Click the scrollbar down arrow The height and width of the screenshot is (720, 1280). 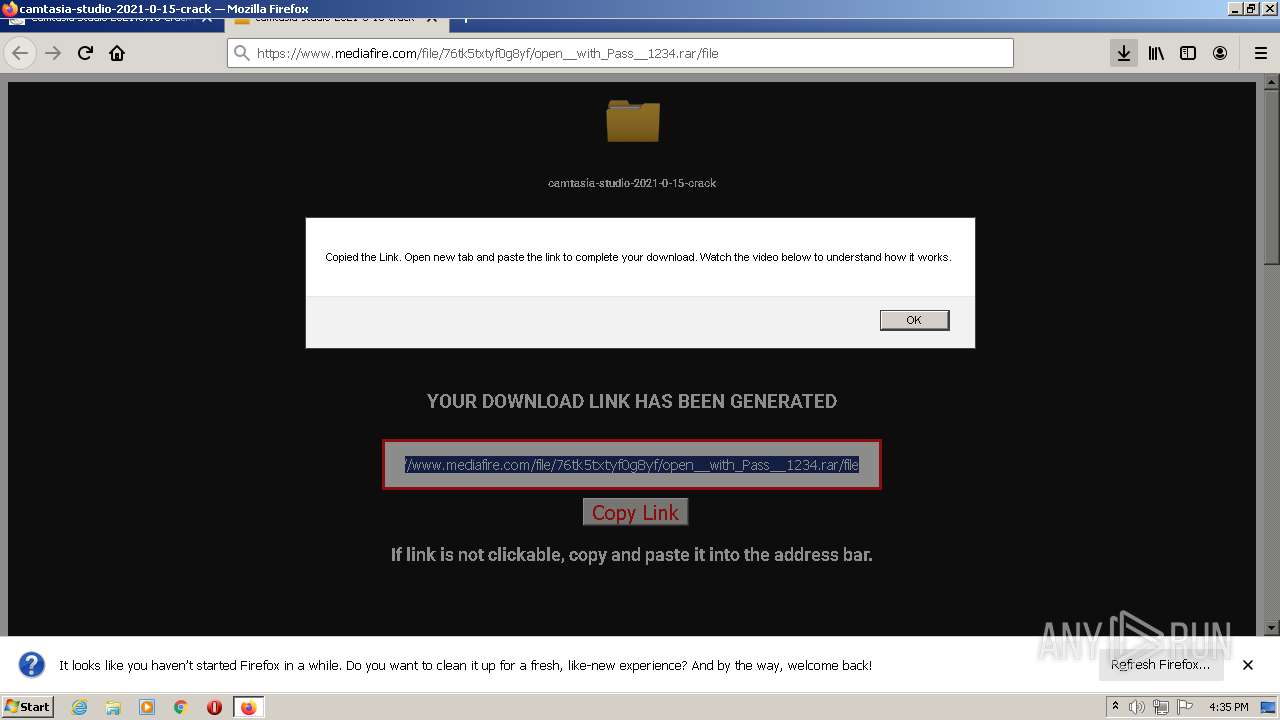[x=1271, y=627]
